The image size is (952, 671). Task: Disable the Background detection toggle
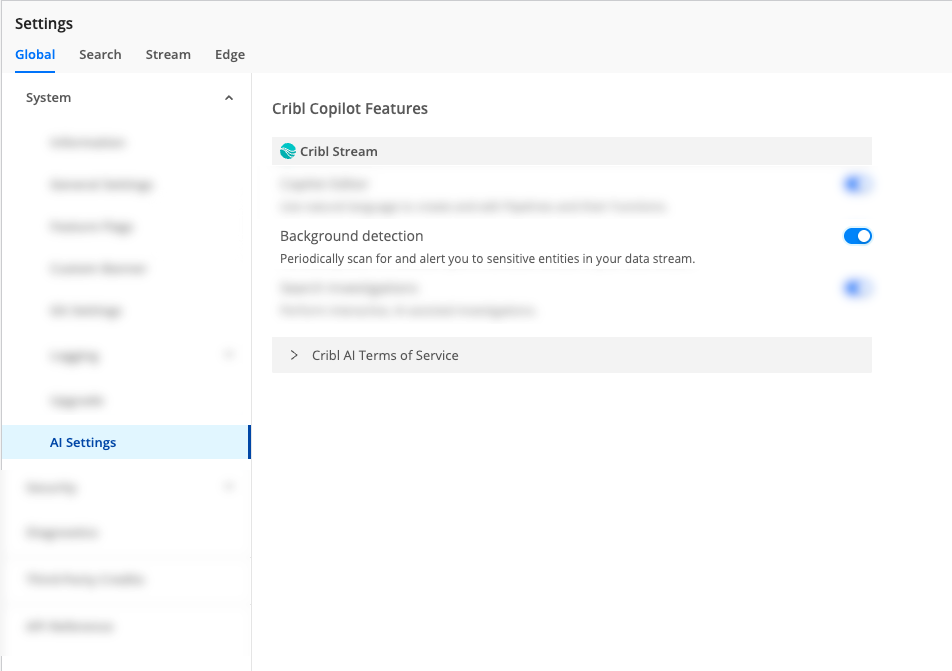(x=857, y=236)
